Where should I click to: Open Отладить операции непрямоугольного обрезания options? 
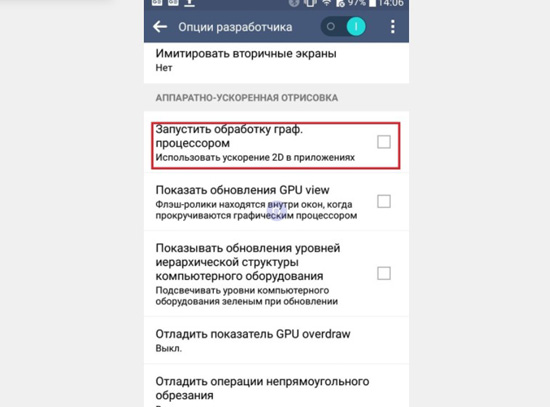276,386
